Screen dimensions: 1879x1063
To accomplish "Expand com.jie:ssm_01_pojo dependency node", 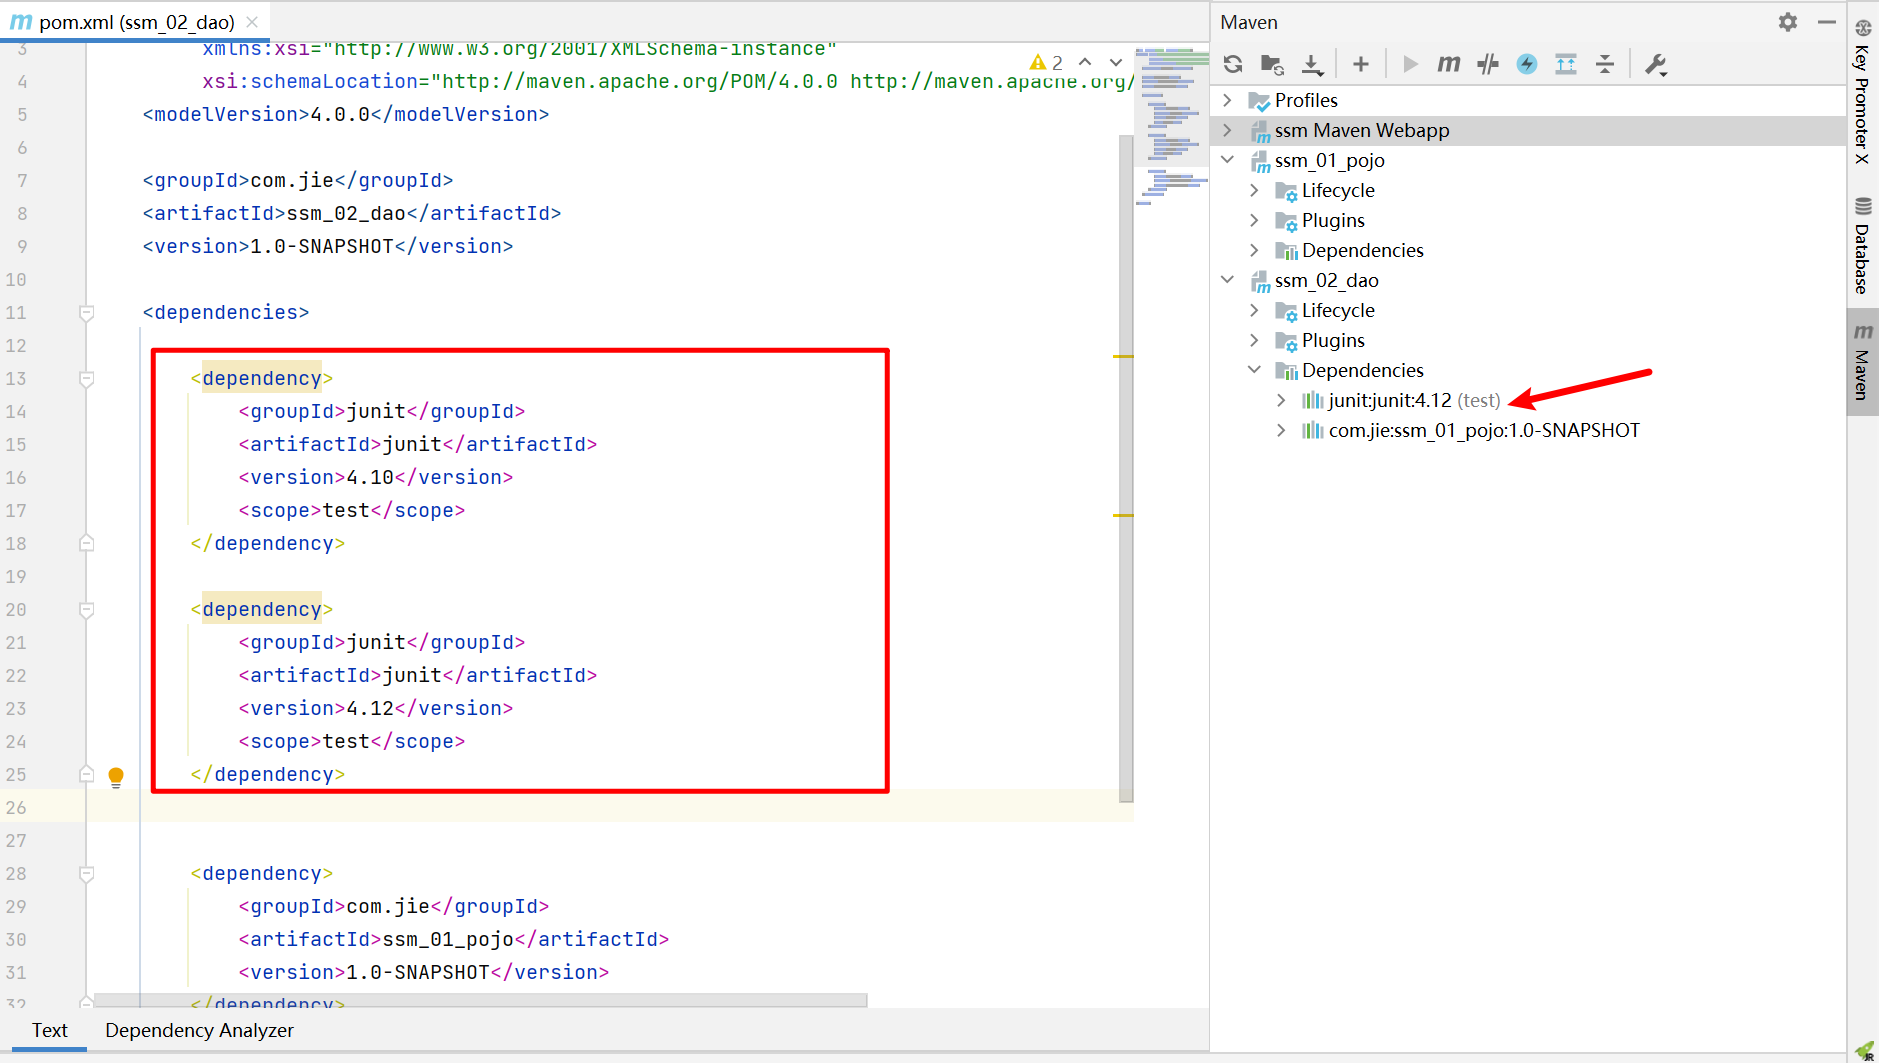I will pos(1282,430).
